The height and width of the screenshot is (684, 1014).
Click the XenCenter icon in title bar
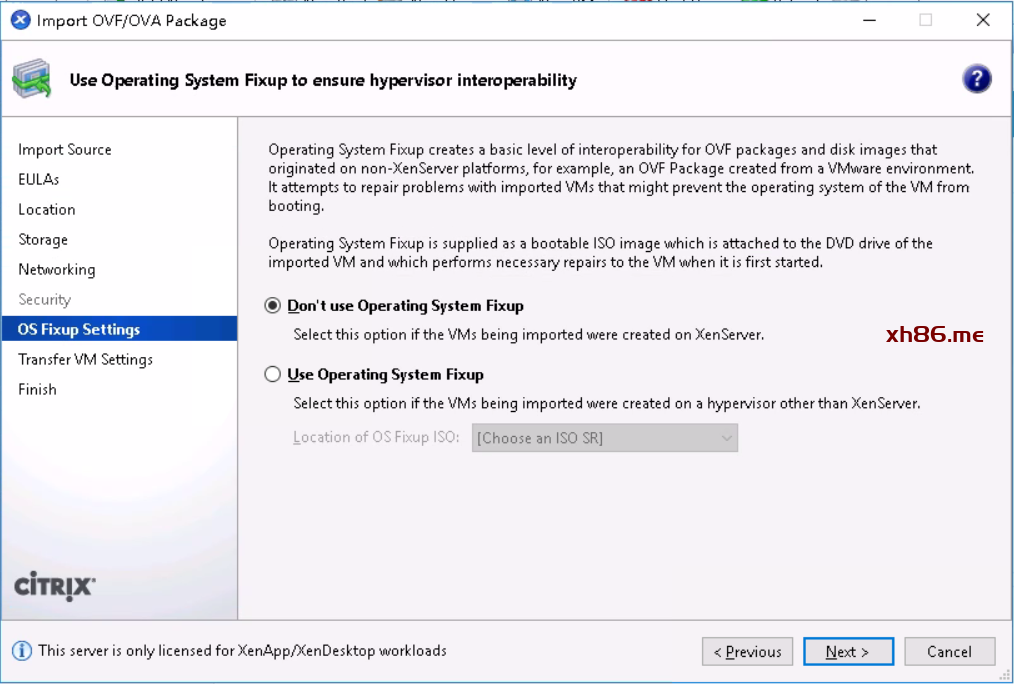[x=20, y=20]
